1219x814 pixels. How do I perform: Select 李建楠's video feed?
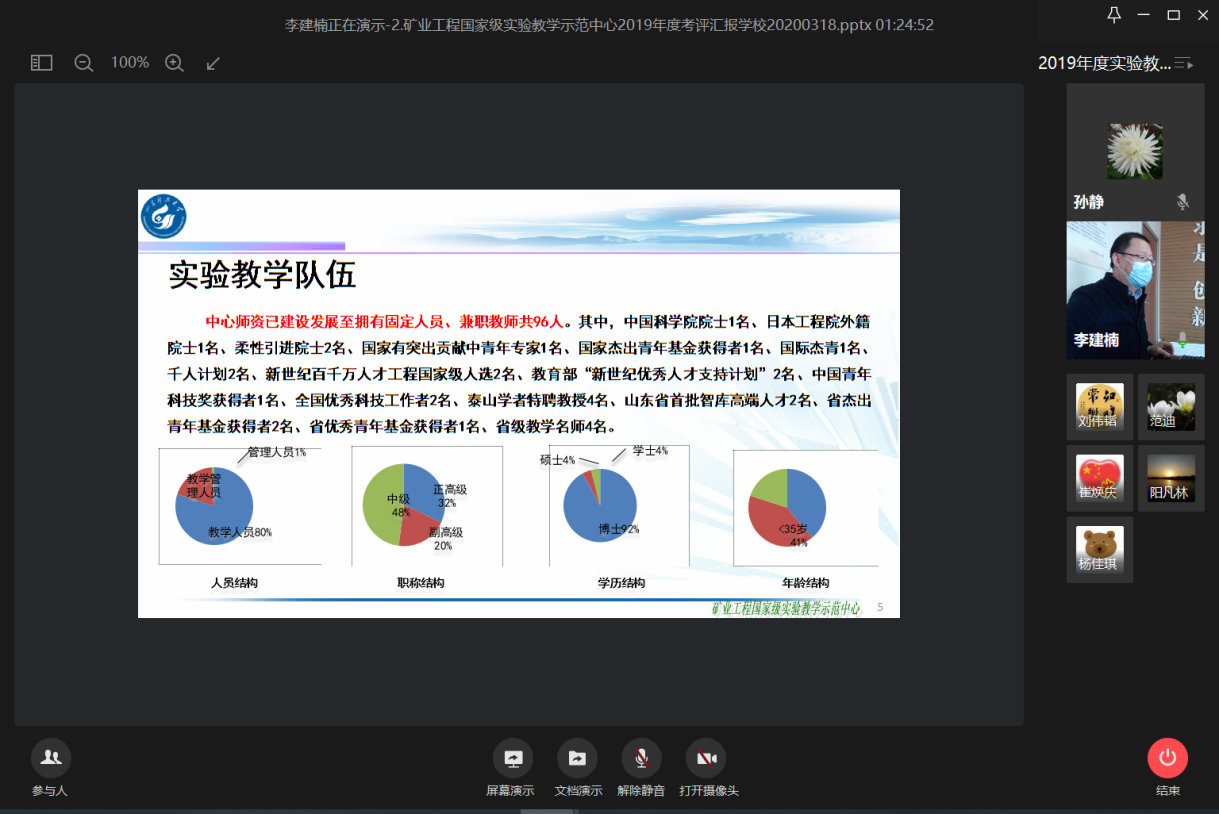tap(1135, 290)
